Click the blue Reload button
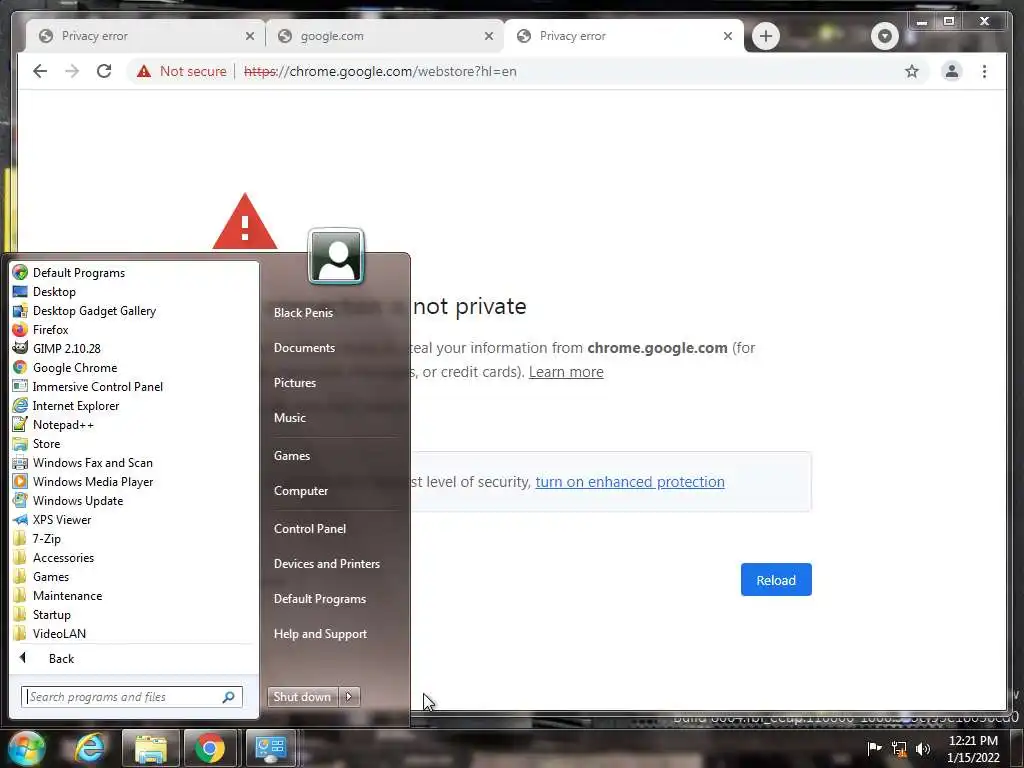 pos(776,580)
